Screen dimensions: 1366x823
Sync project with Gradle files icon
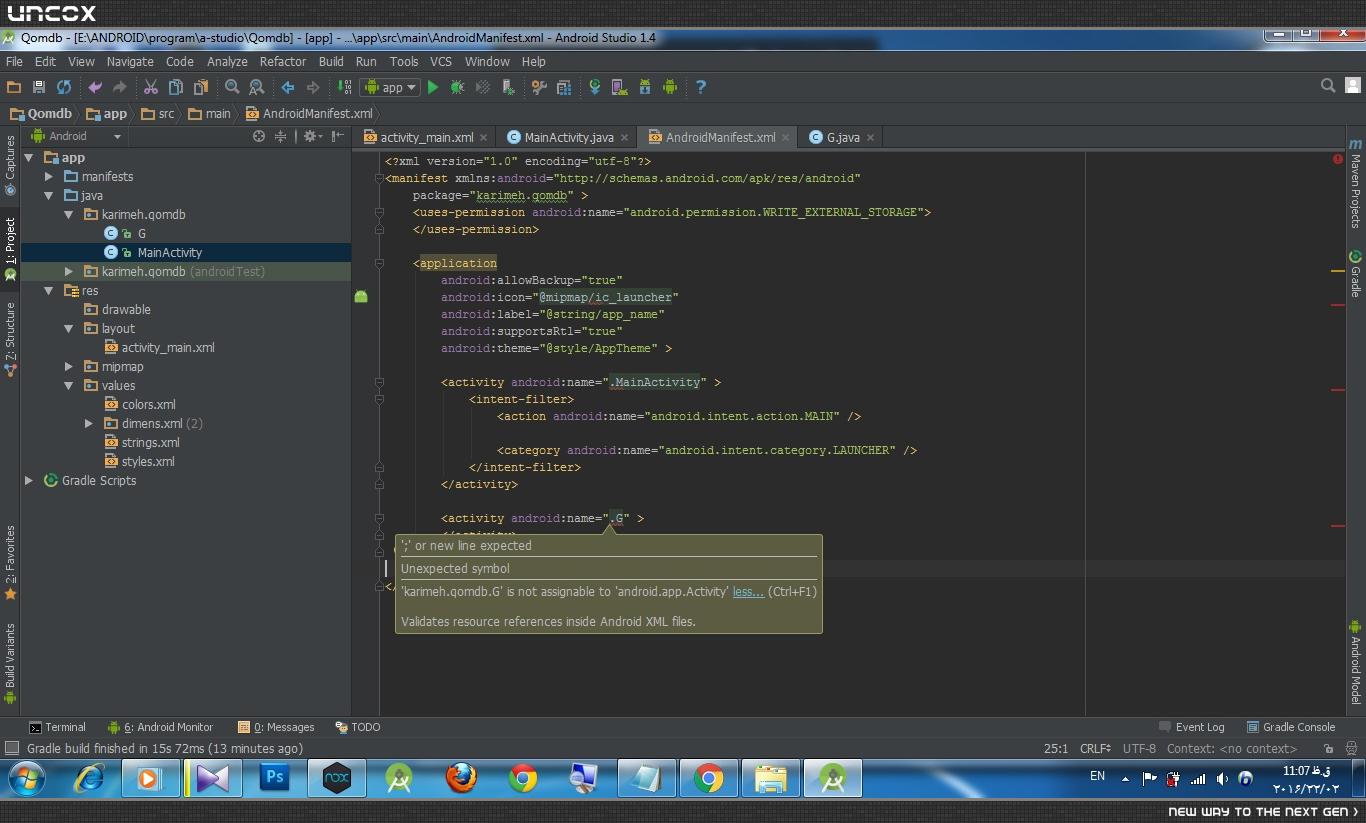coord(595,87)
